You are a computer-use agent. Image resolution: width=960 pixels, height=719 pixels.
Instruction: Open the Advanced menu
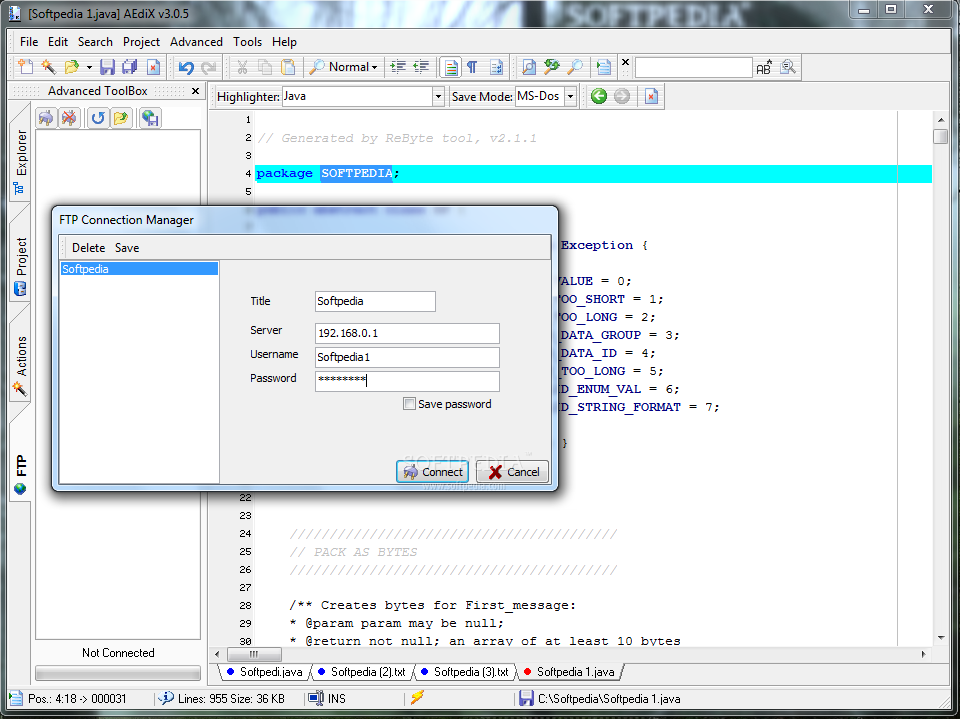point(196,42)
